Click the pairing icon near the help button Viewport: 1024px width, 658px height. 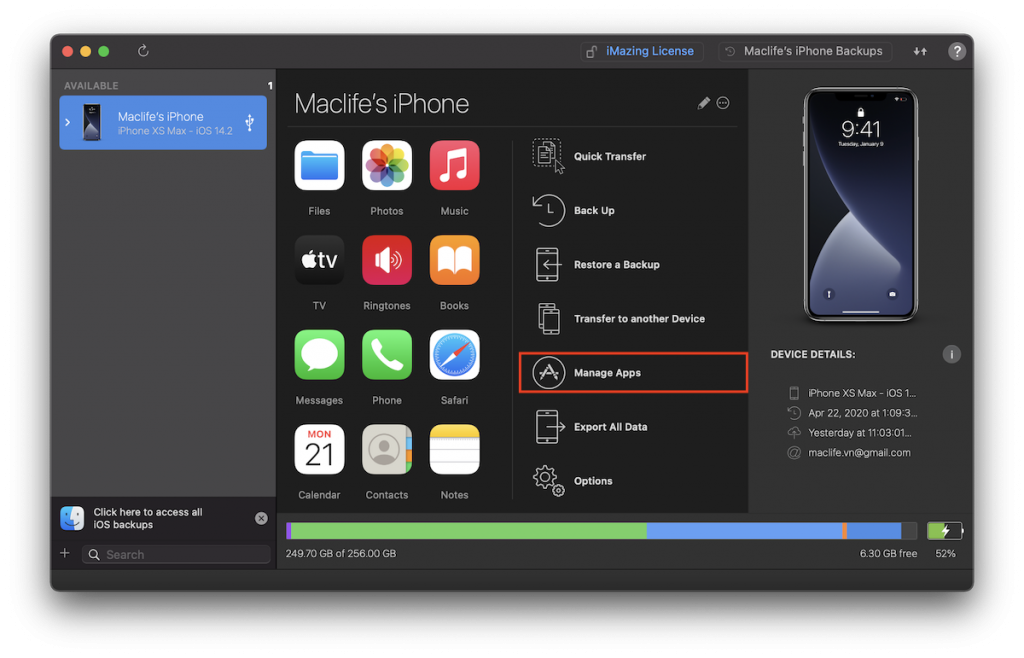(919, 51)
